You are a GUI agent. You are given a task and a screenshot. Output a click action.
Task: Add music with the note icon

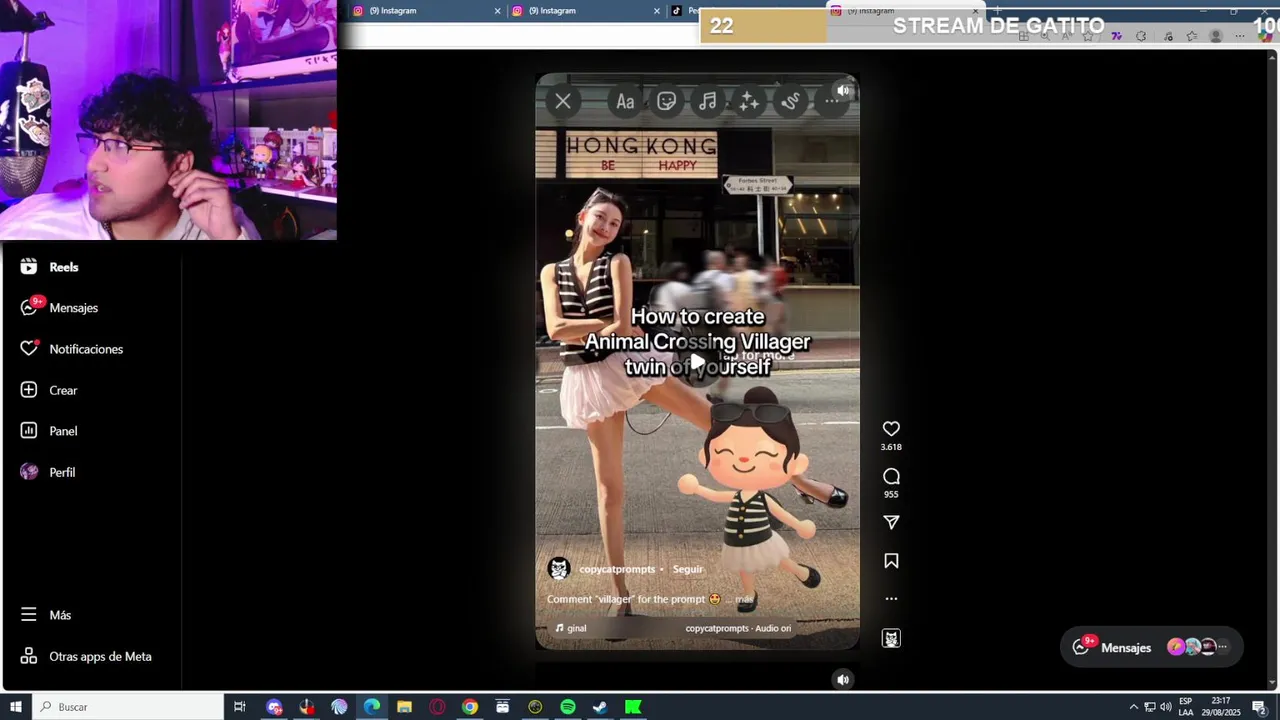click(708, 101)
